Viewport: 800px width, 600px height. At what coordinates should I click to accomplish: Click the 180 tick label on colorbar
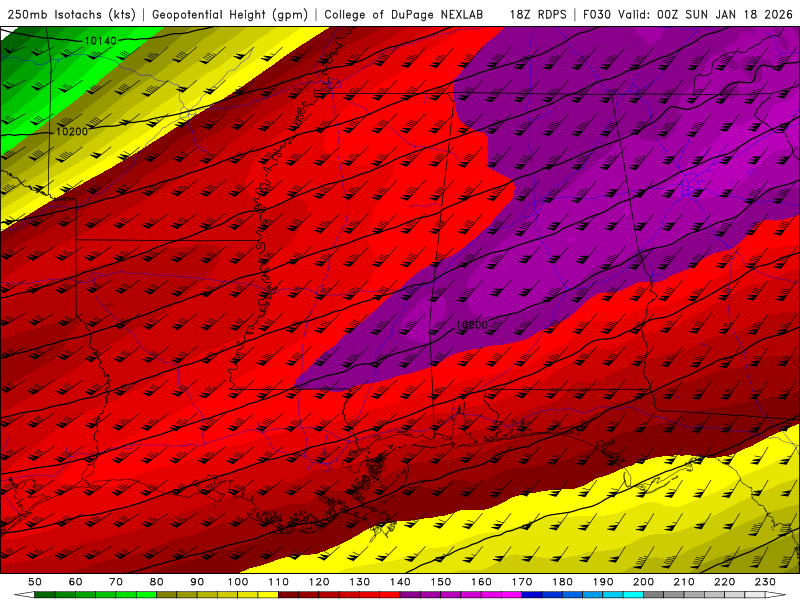point(562,582)
